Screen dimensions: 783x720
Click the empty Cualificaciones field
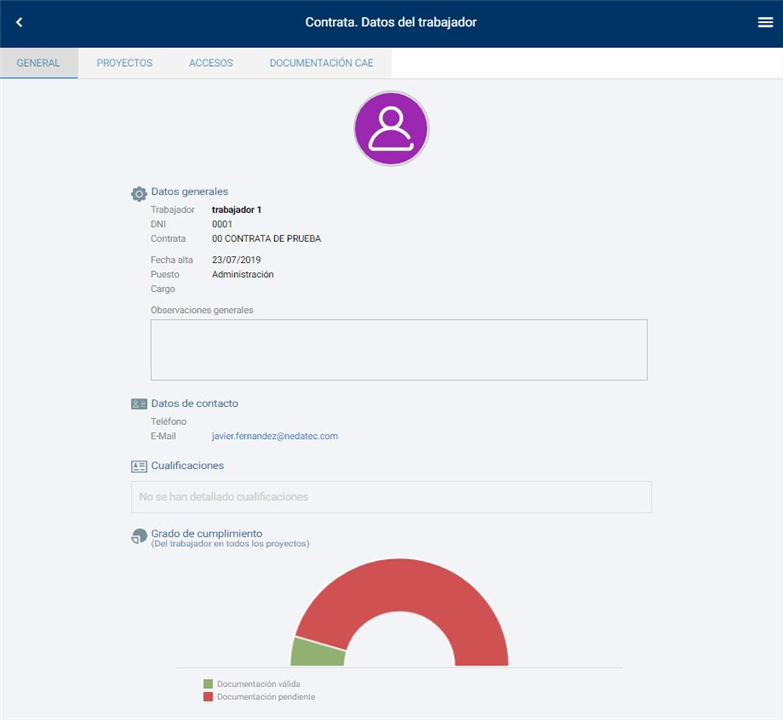(x=391, y=497)
